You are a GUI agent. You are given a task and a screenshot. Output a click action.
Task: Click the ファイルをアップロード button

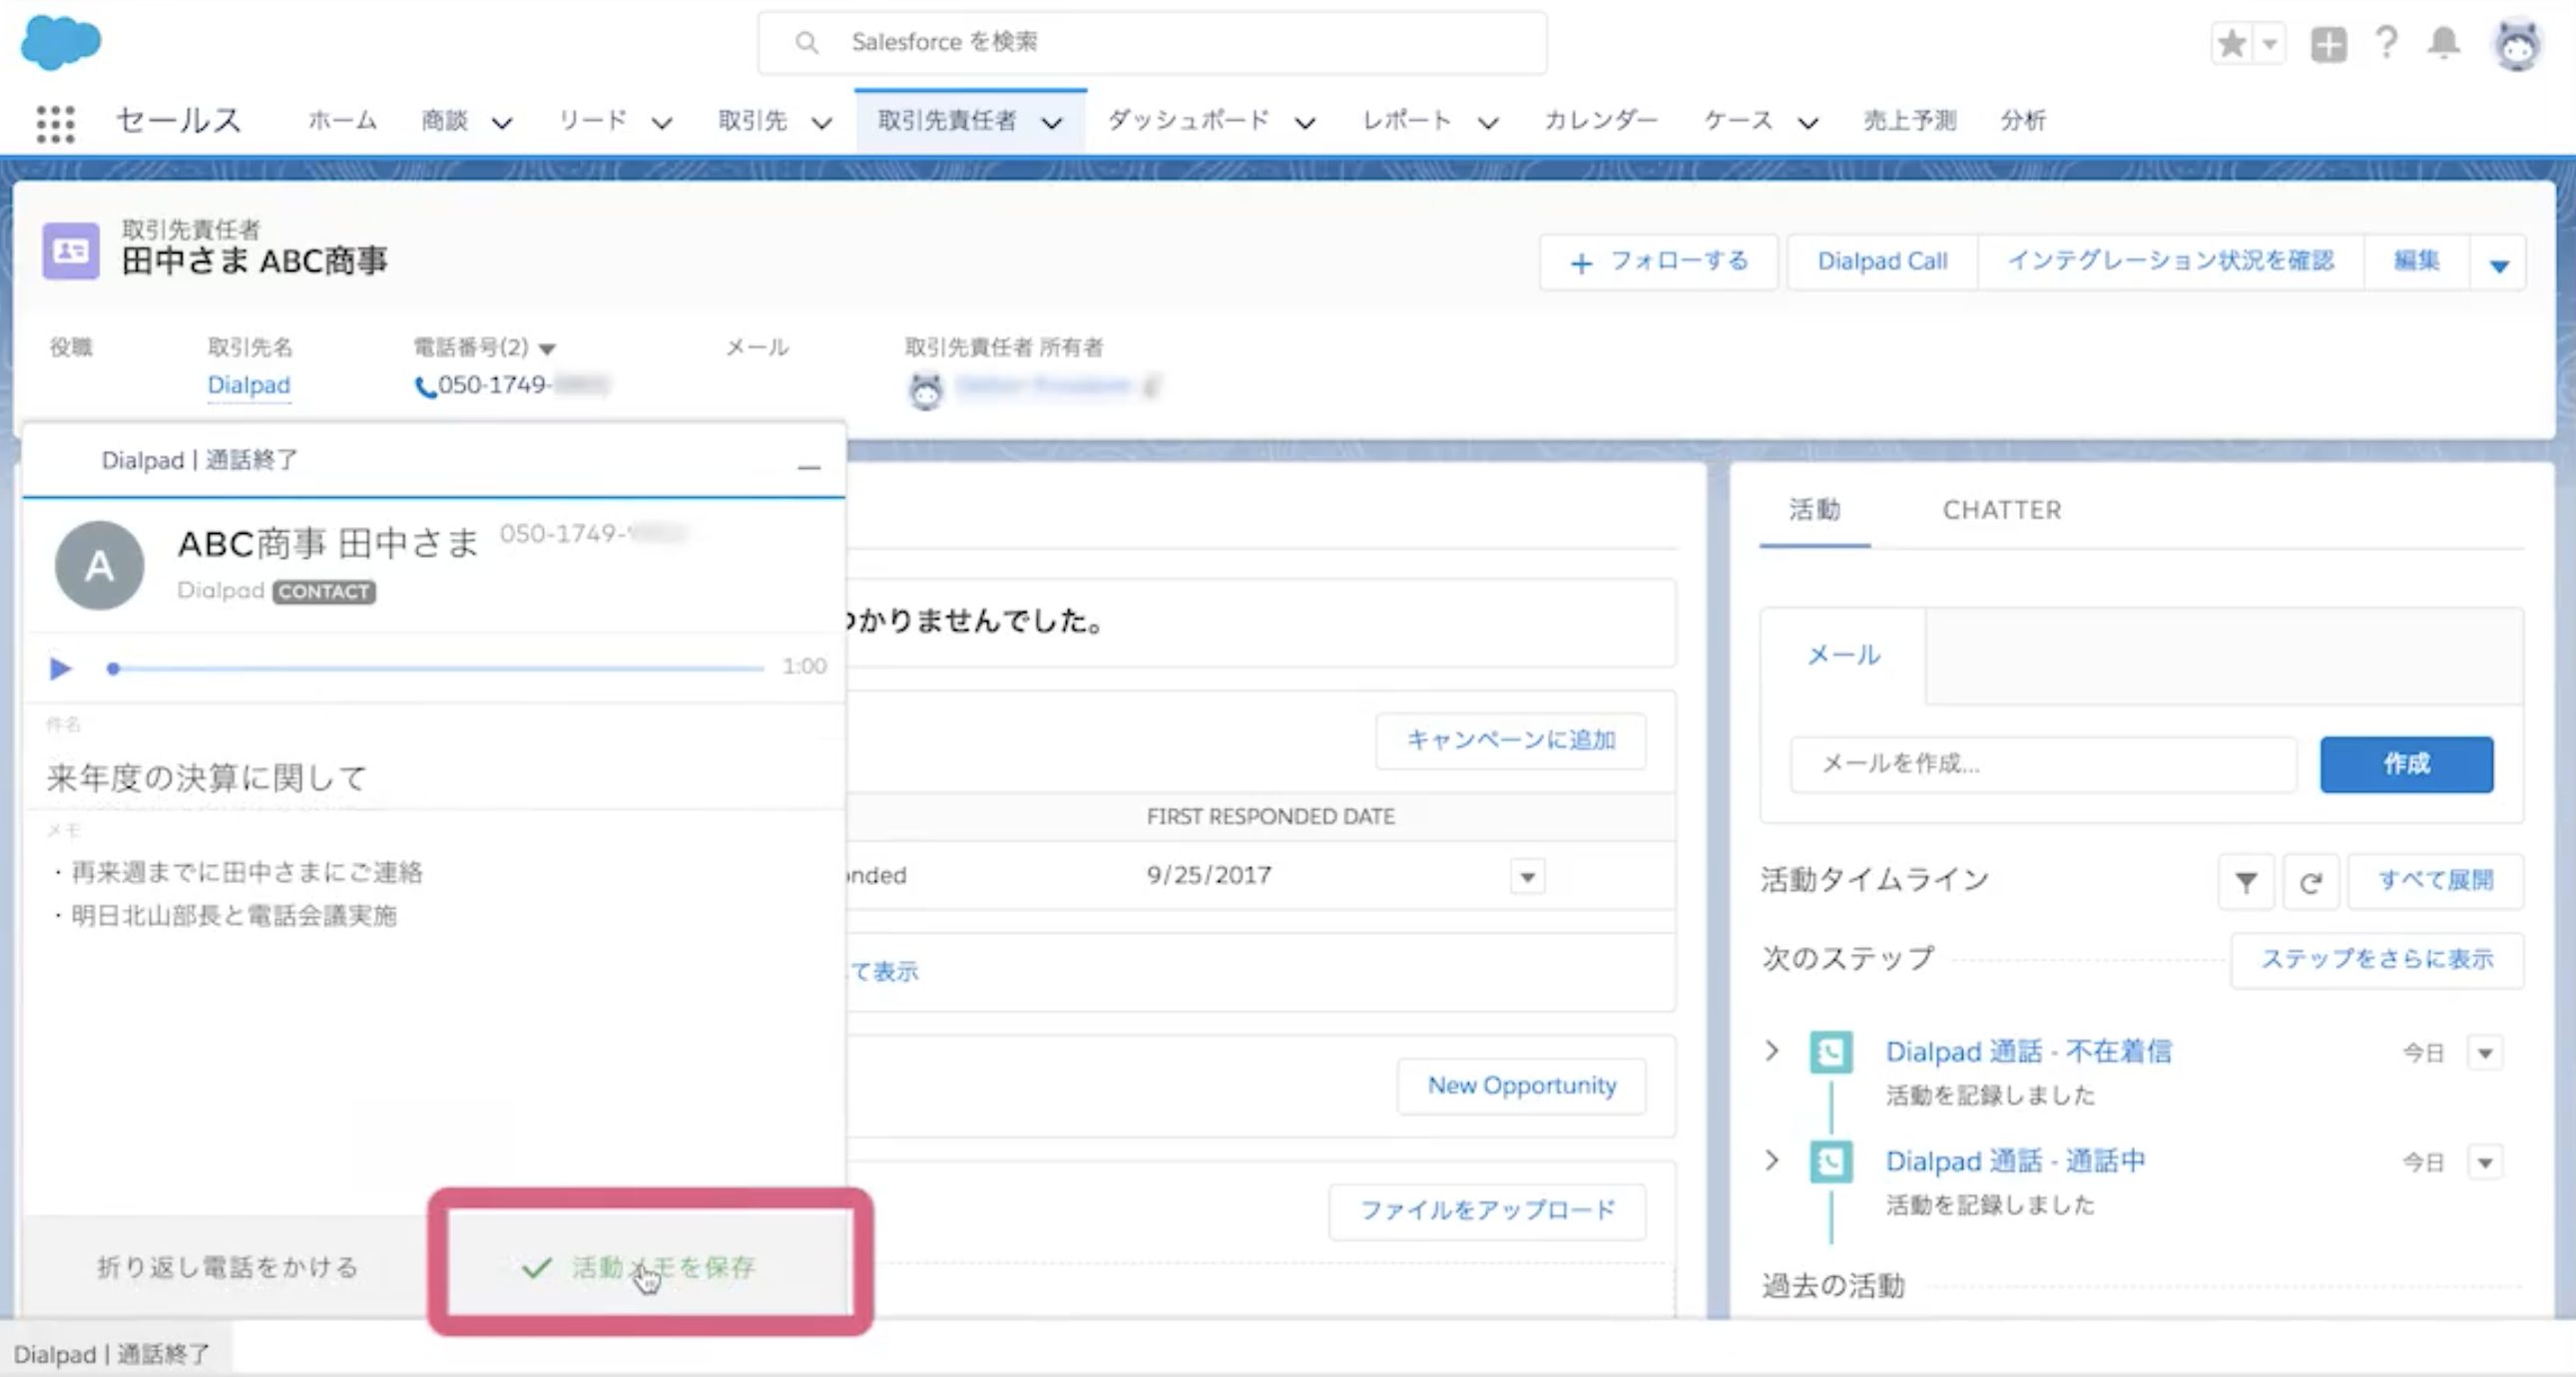pos(1487,1212)
